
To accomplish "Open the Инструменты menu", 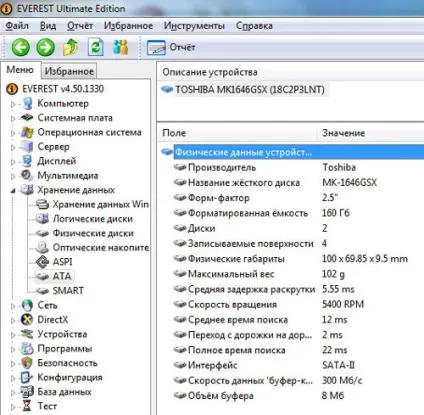I will [x=194, y=26].
